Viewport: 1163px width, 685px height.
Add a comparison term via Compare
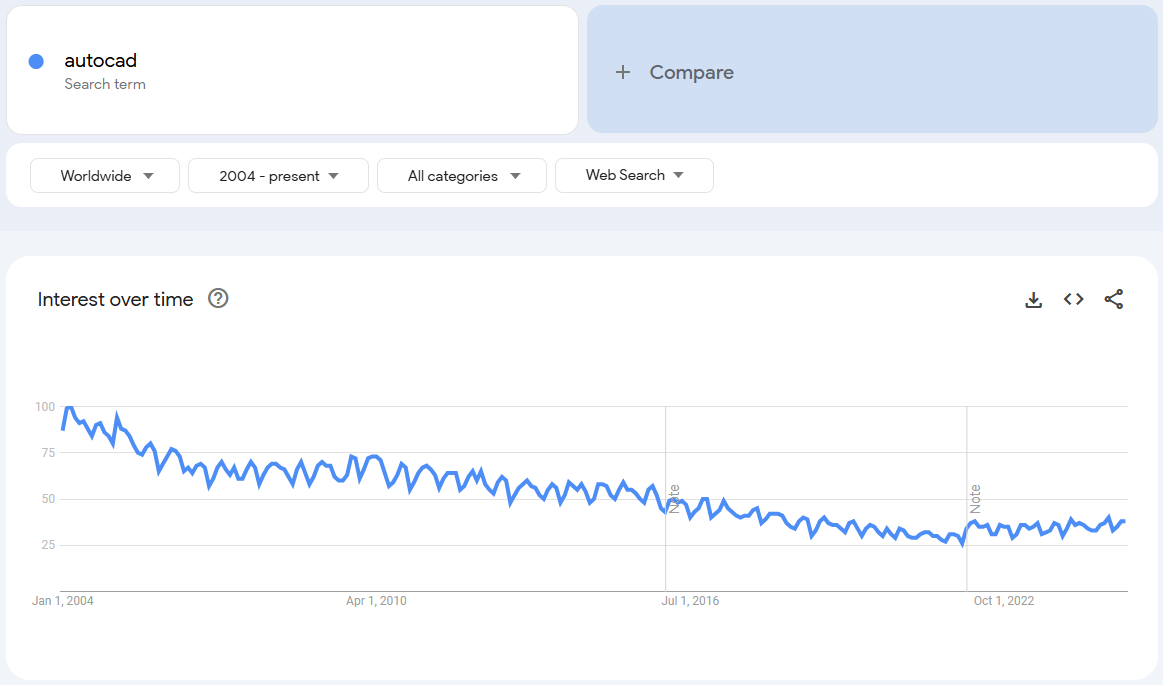(x=872, y=70)
